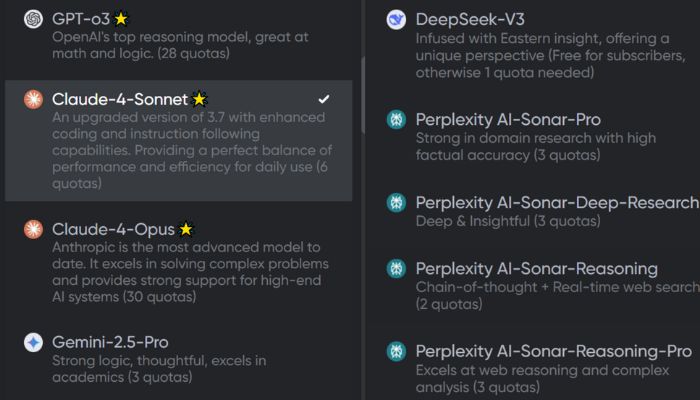Click the checkmark on Claude-4-Sonnet
Viewport: 700px width, 400px height.
[324, 99]
